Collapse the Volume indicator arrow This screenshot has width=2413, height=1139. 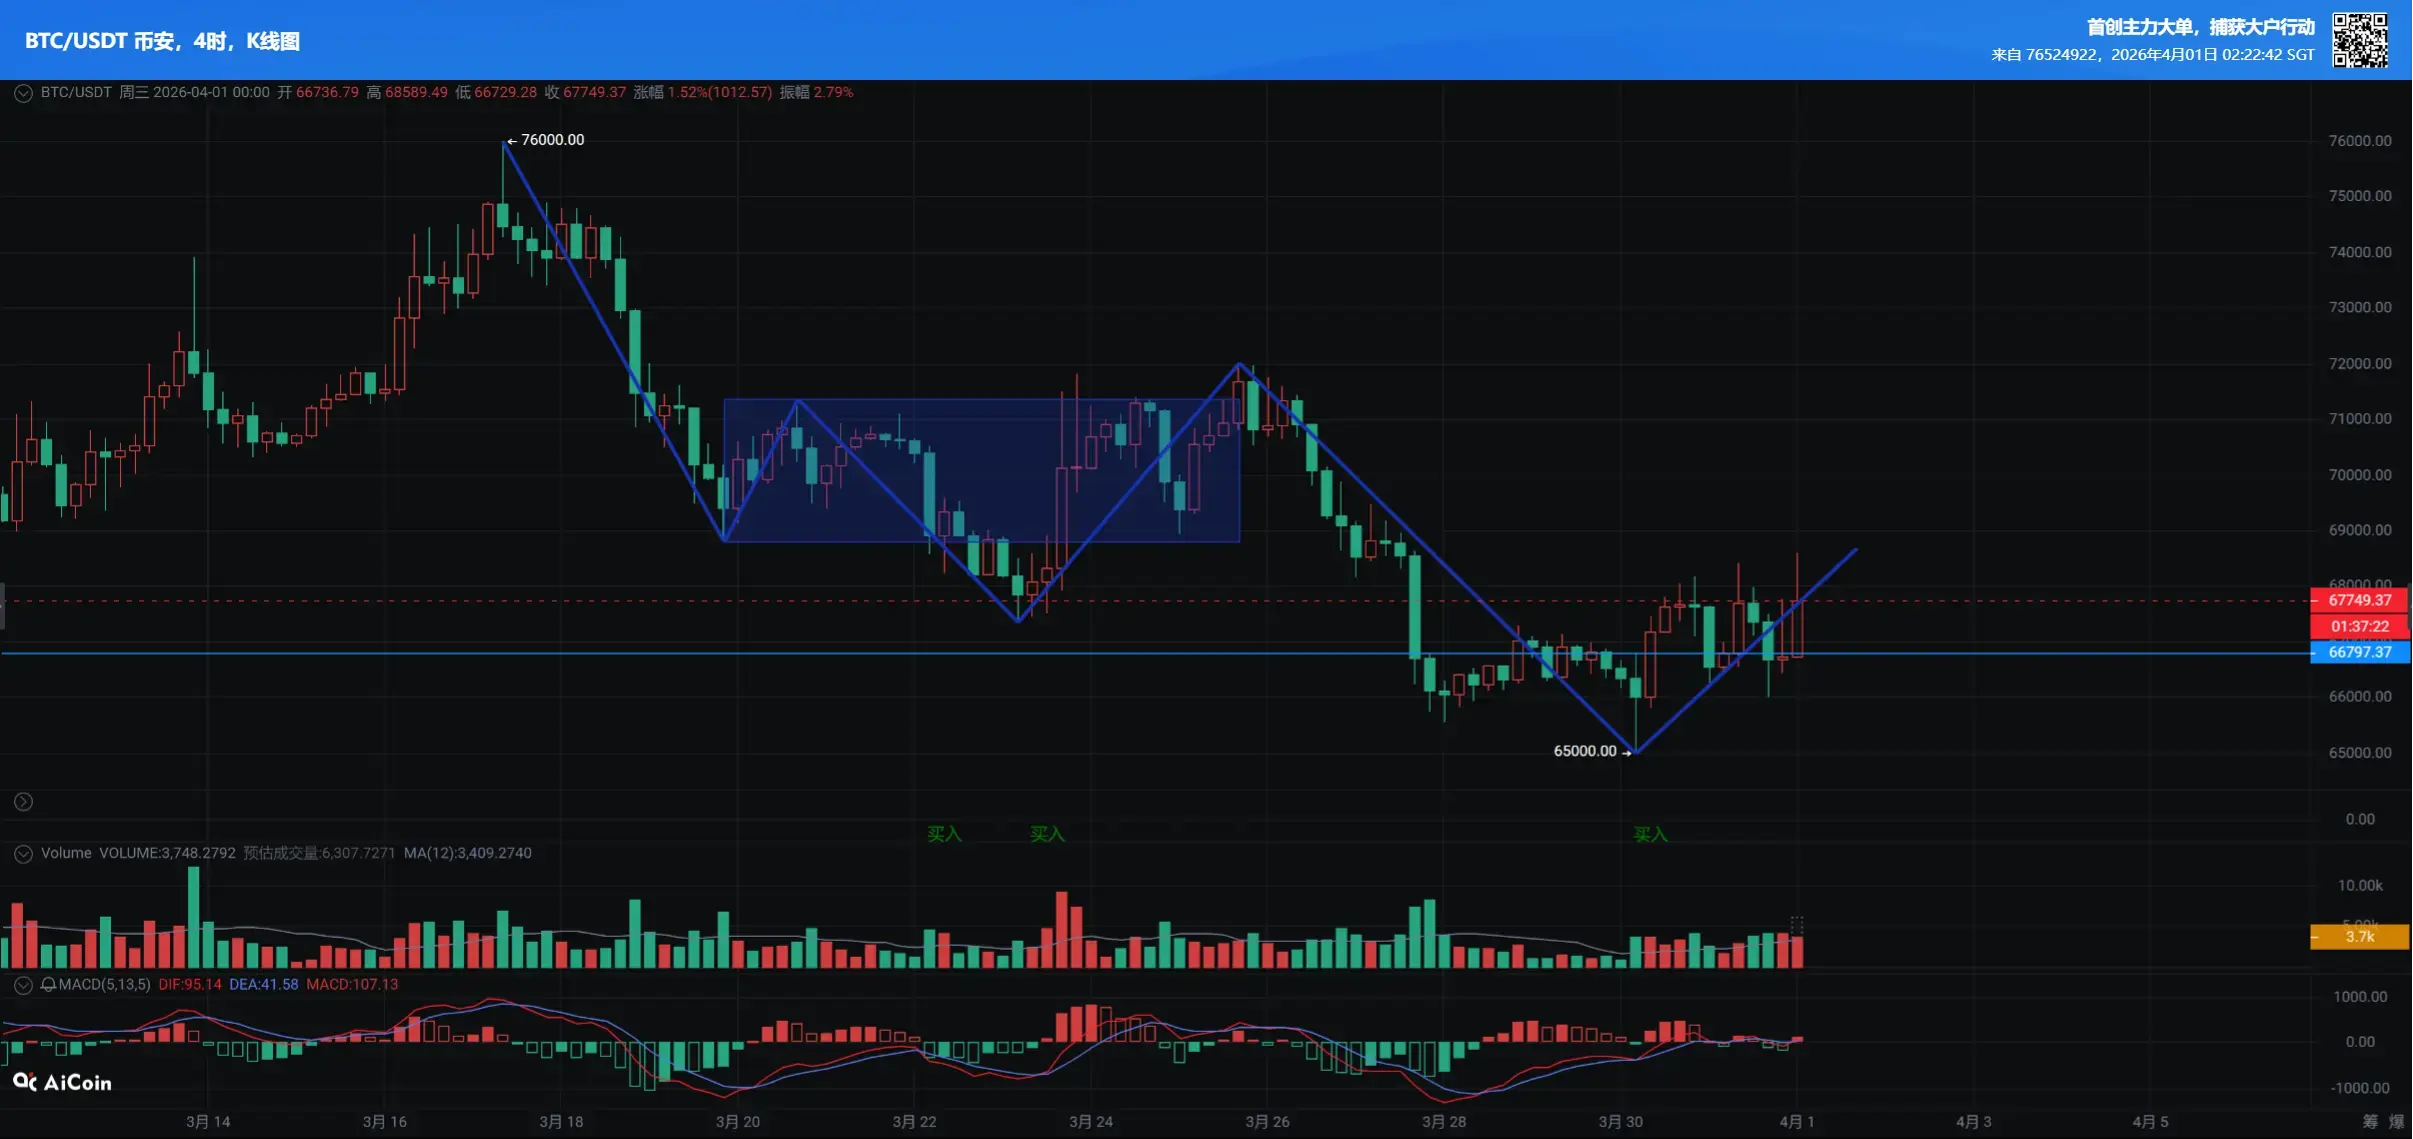[23, 854]
